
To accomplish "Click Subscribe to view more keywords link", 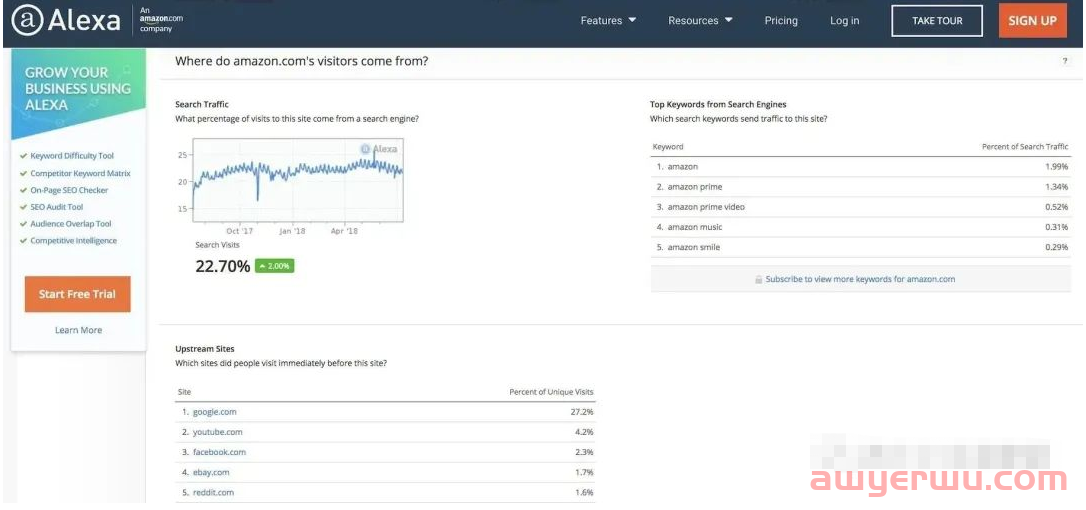I will [860, 280].
